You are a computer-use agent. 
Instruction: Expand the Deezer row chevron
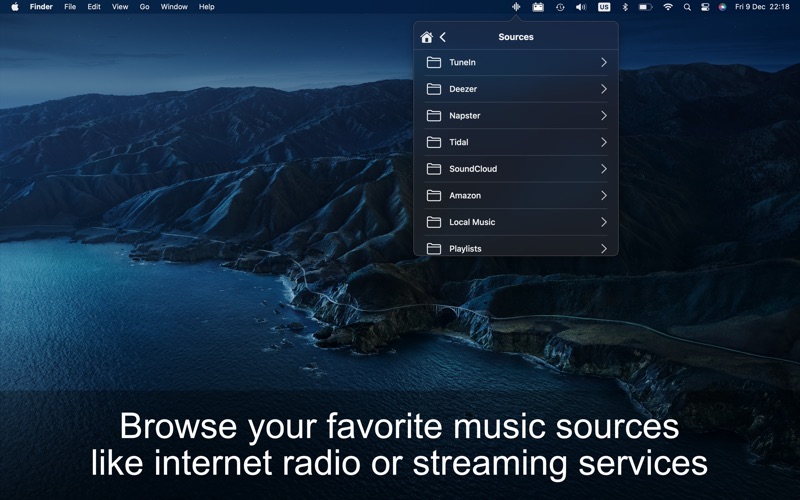[x=604, y=89]
